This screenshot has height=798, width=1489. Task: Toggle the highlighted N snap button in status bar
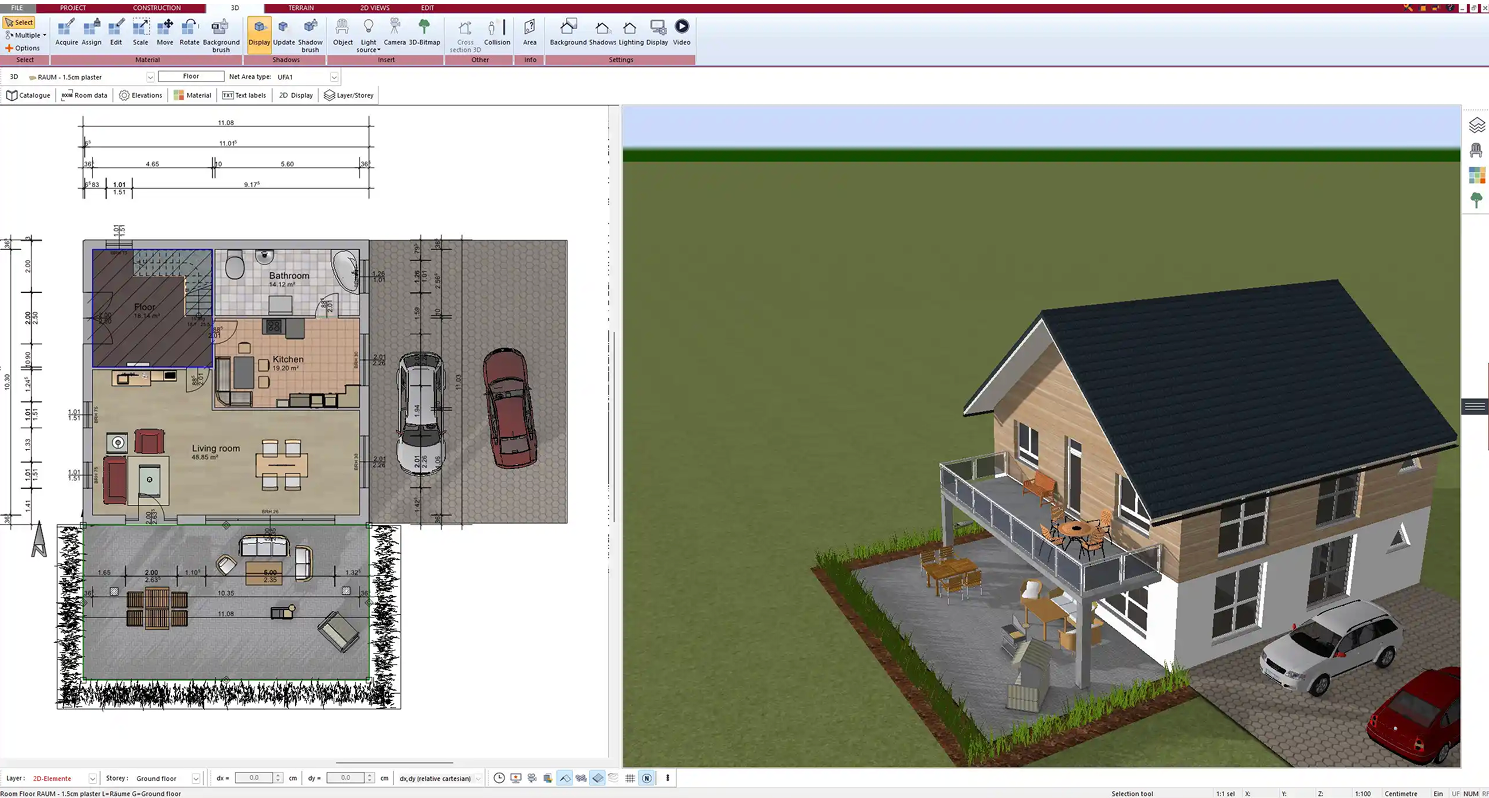coord(647,778)
